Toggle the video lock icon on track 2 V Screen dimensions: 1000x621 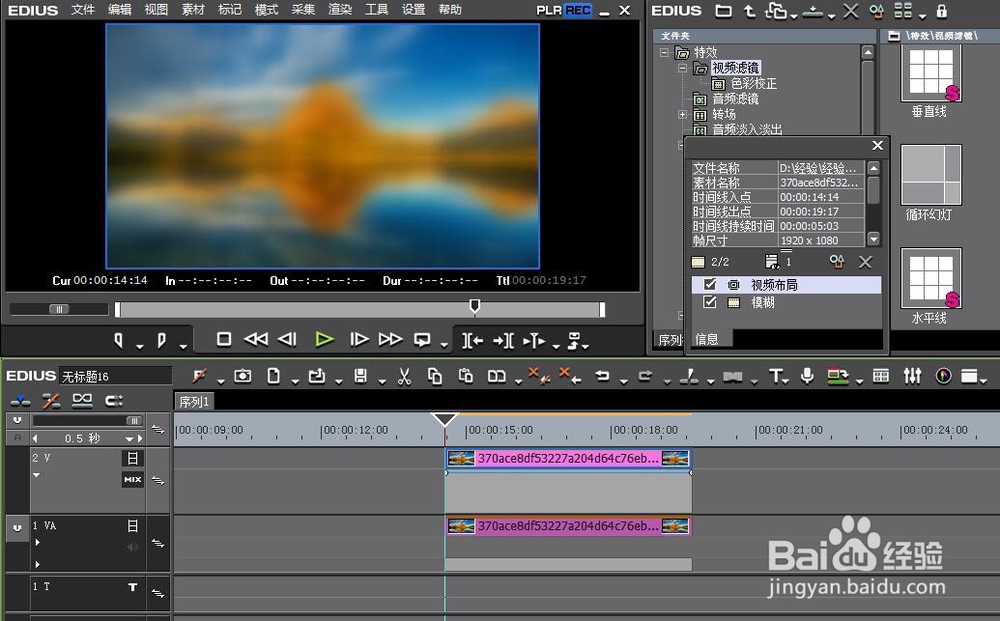[133, 458]
